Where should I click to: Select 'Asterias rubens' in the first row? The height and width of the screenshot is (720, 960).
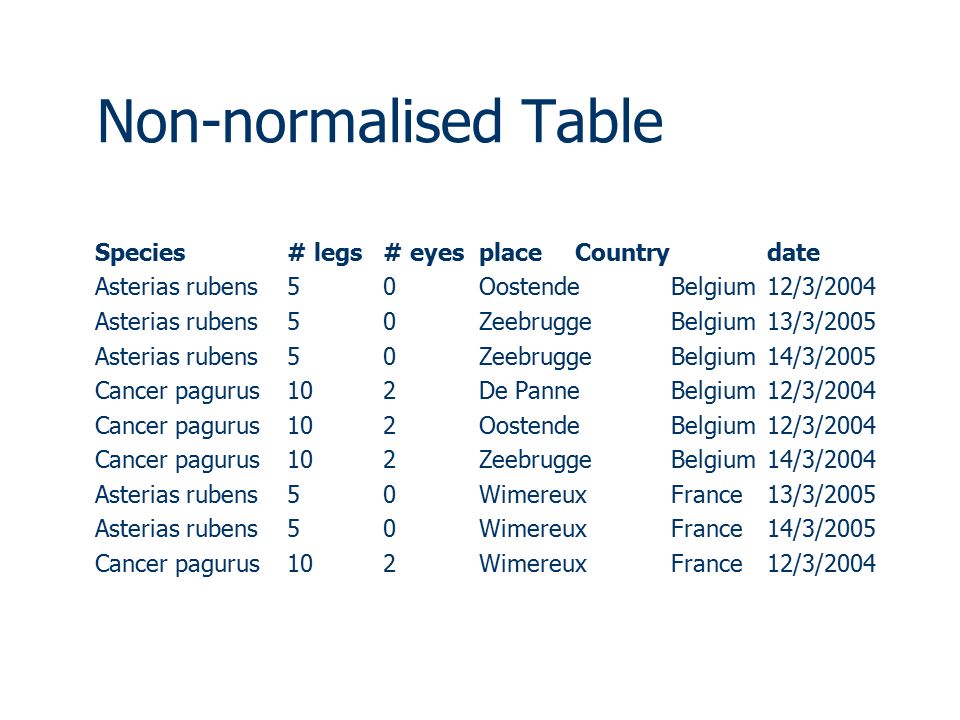(x=176, y=287)
